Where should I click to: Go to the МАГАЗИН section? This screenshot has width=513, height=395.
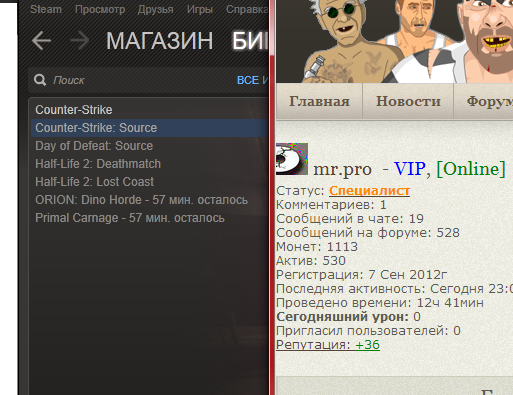pyautogui.click(x=159, y=41)
